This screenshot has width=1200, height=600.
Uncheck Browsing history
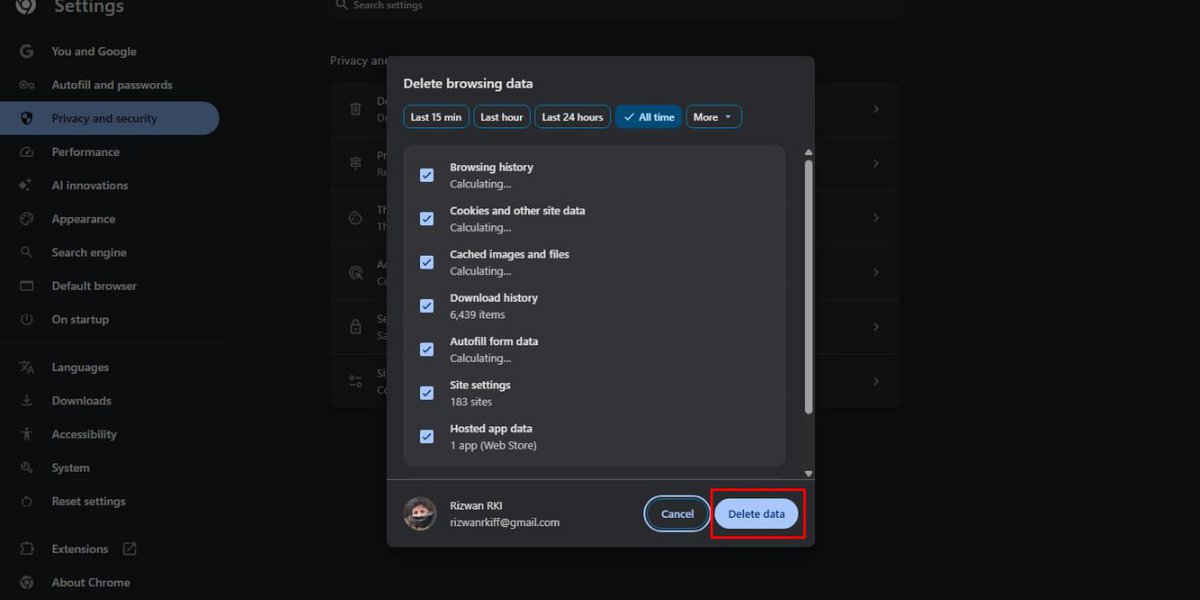coord(426,174)
